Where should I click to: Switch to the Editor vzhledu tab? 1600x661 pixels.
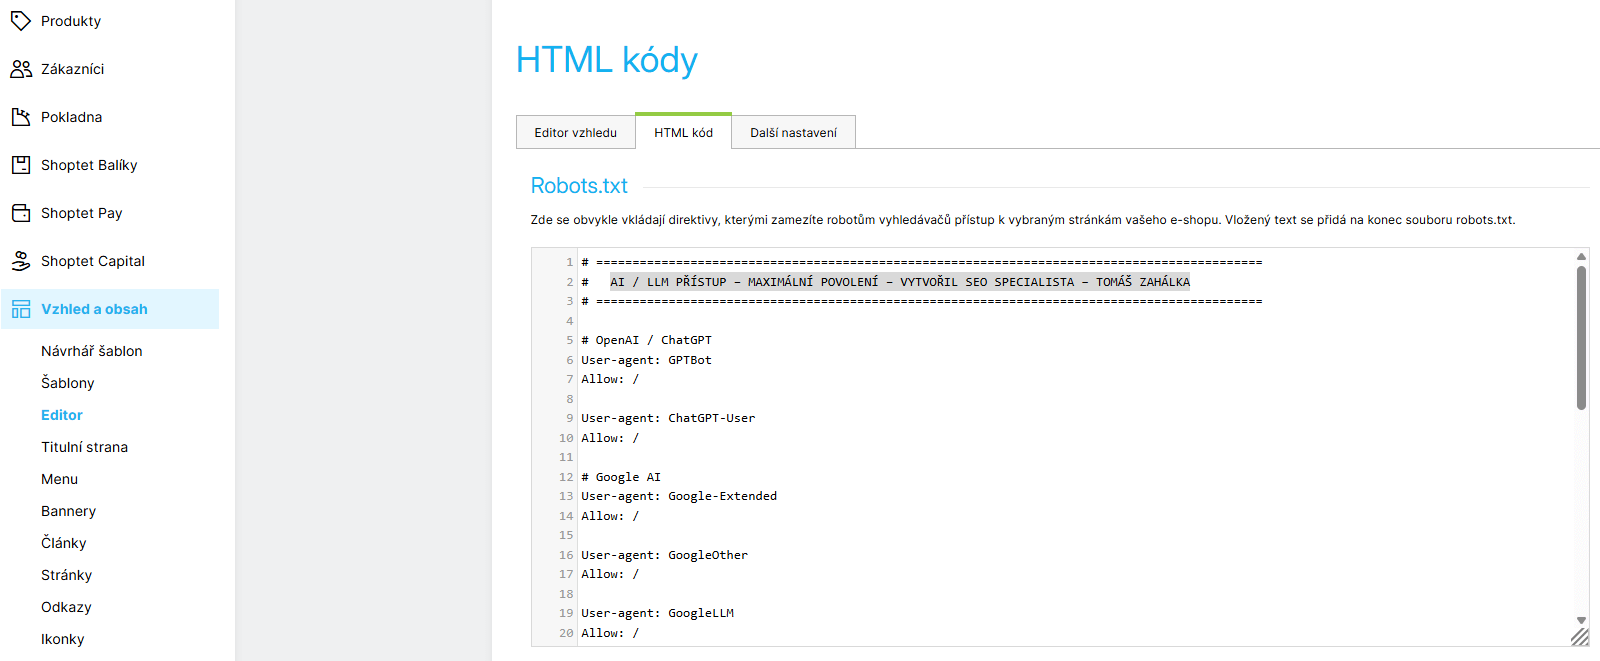[x=575, y=132]
